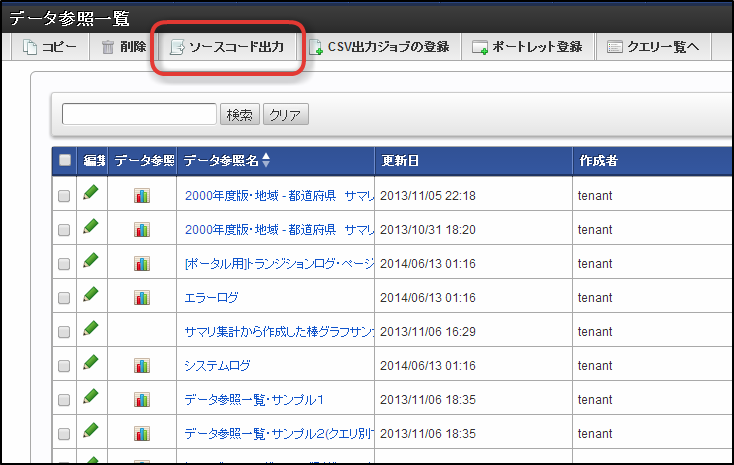Screen dimensions: 734x465
Task: Click the edit pencil for サンプル1
Action: click(91, 397)
